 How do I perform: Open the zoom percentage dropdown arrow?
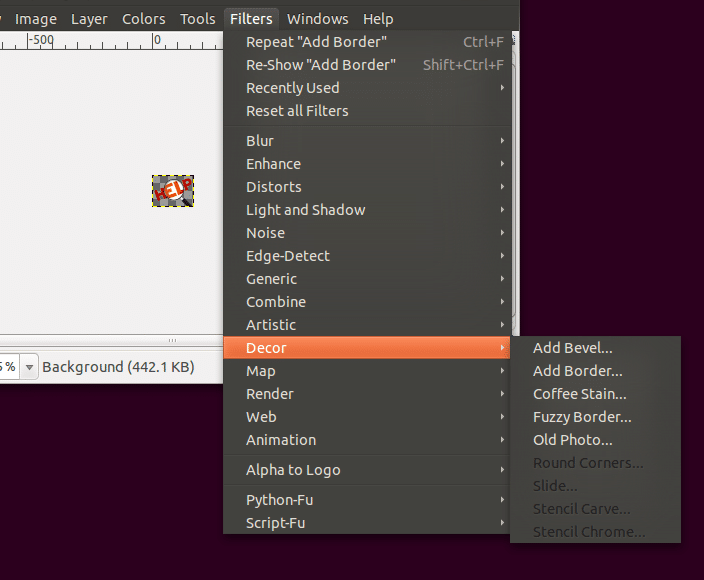[x=29, y=368]
